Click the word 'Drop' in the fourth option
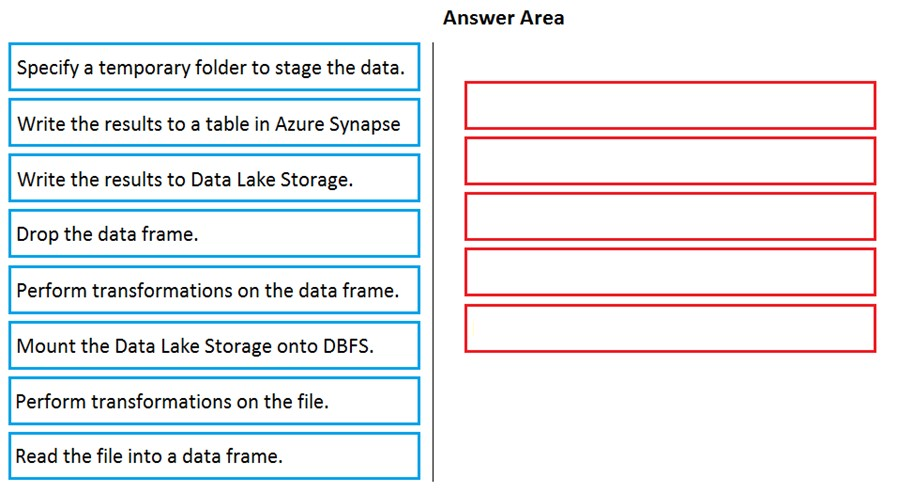The image size is (898, 494). tap(37, 235)
